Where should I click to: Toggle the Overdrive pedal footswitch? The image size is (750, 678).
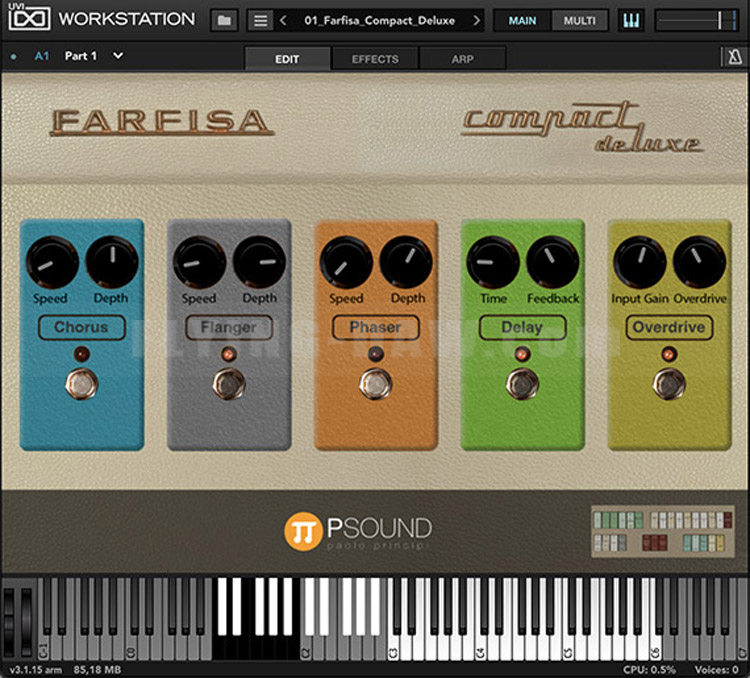click(669, 384)
